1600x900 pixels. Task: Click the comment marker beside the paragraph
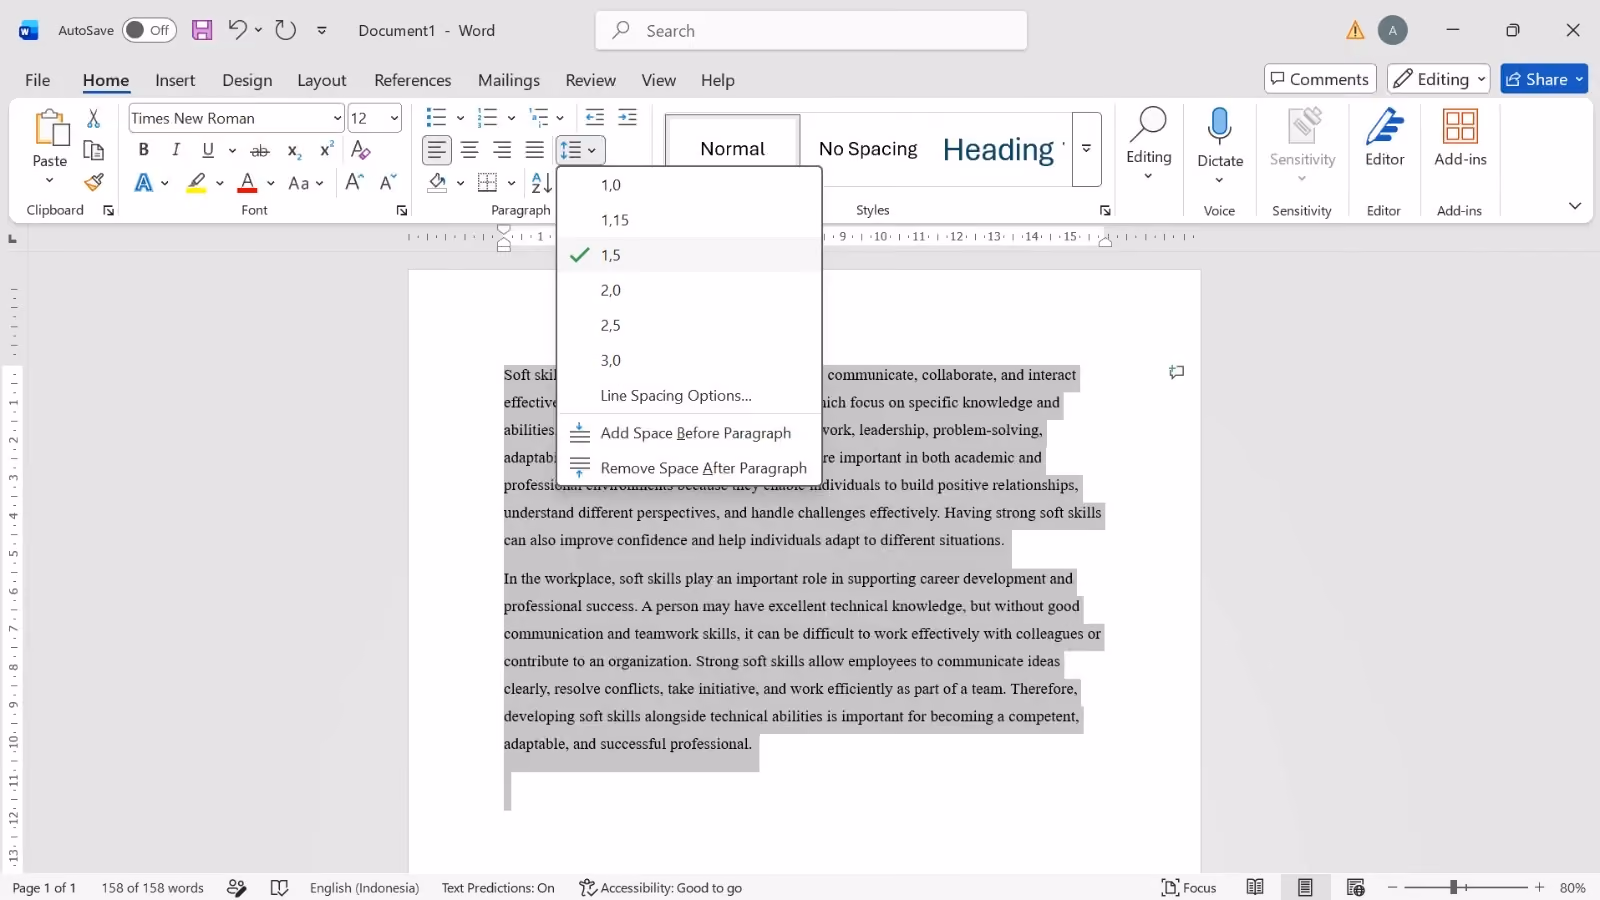1177,372
